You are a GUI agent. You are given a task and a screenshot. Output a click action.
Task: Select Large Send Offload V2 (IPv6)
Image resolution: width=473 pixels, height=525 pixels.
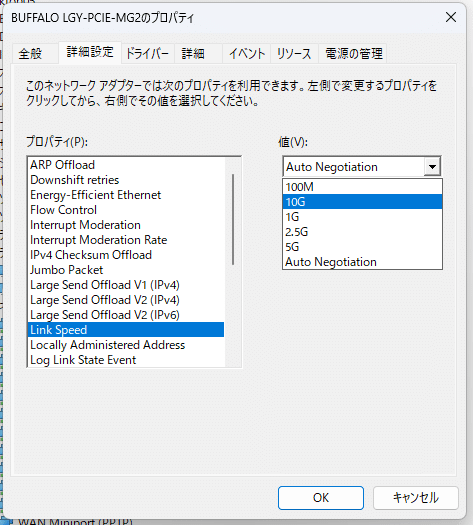(126, 315)
